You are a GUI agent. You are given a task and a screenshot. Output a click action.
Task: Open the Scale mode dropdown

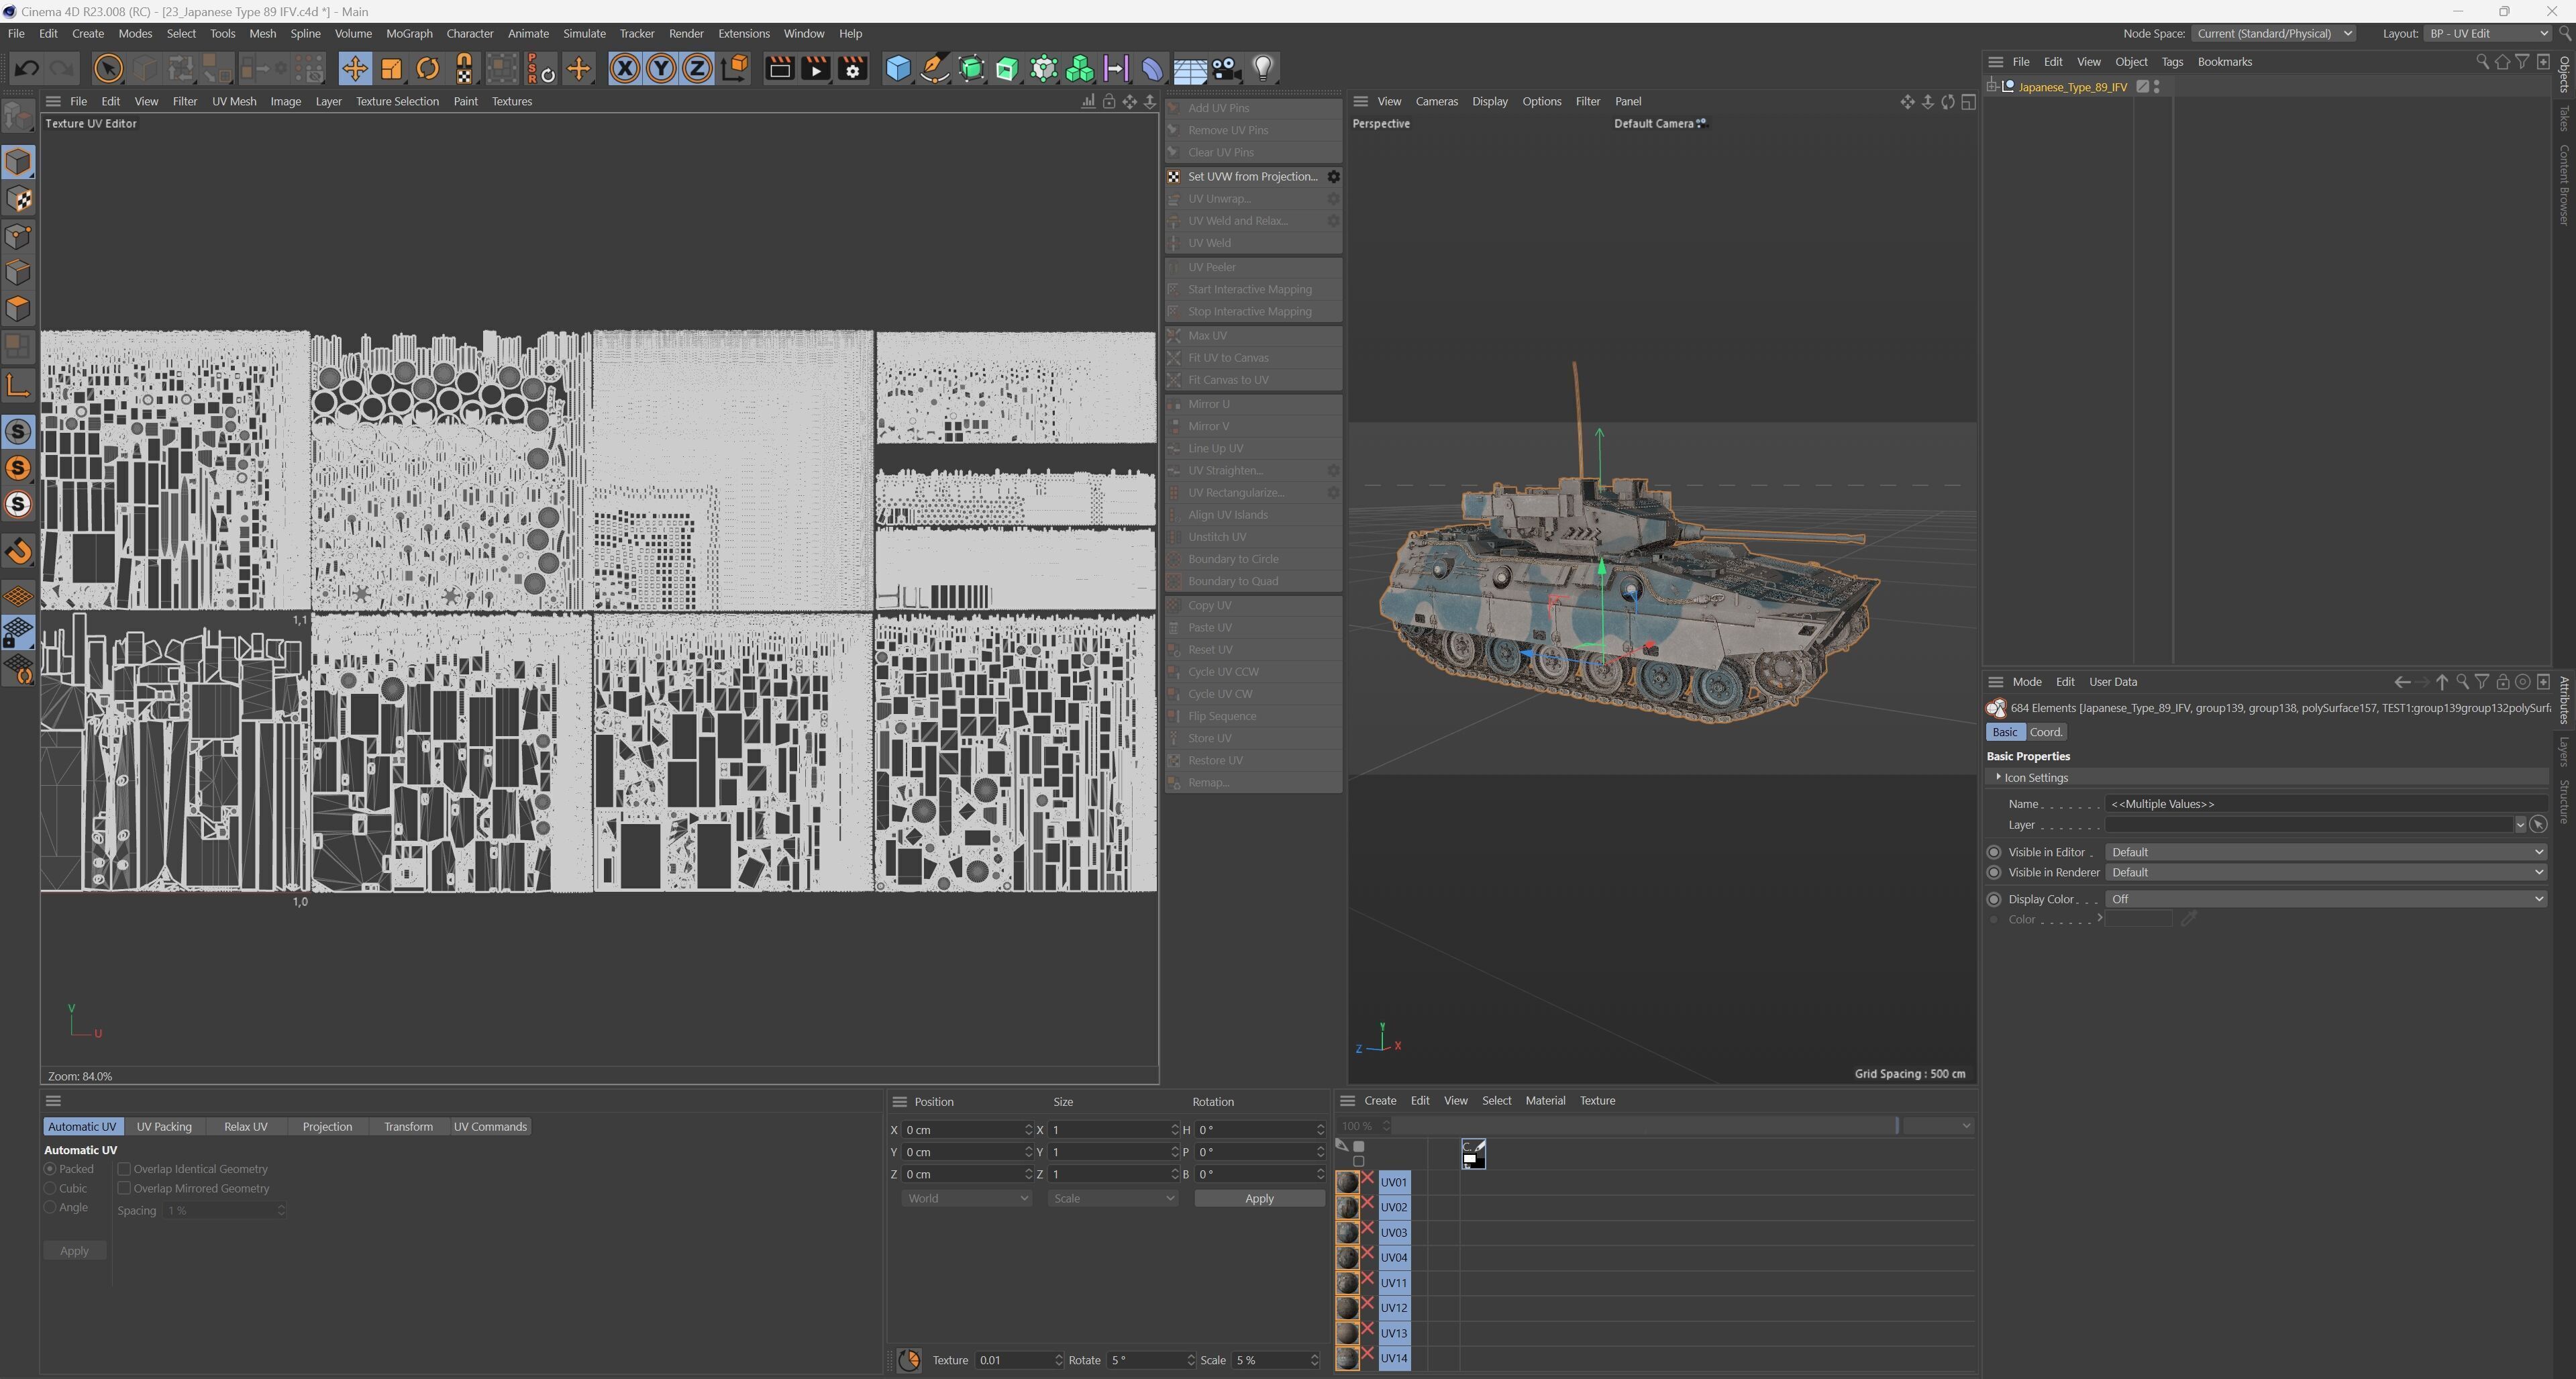click(x=1112, y=1198)
